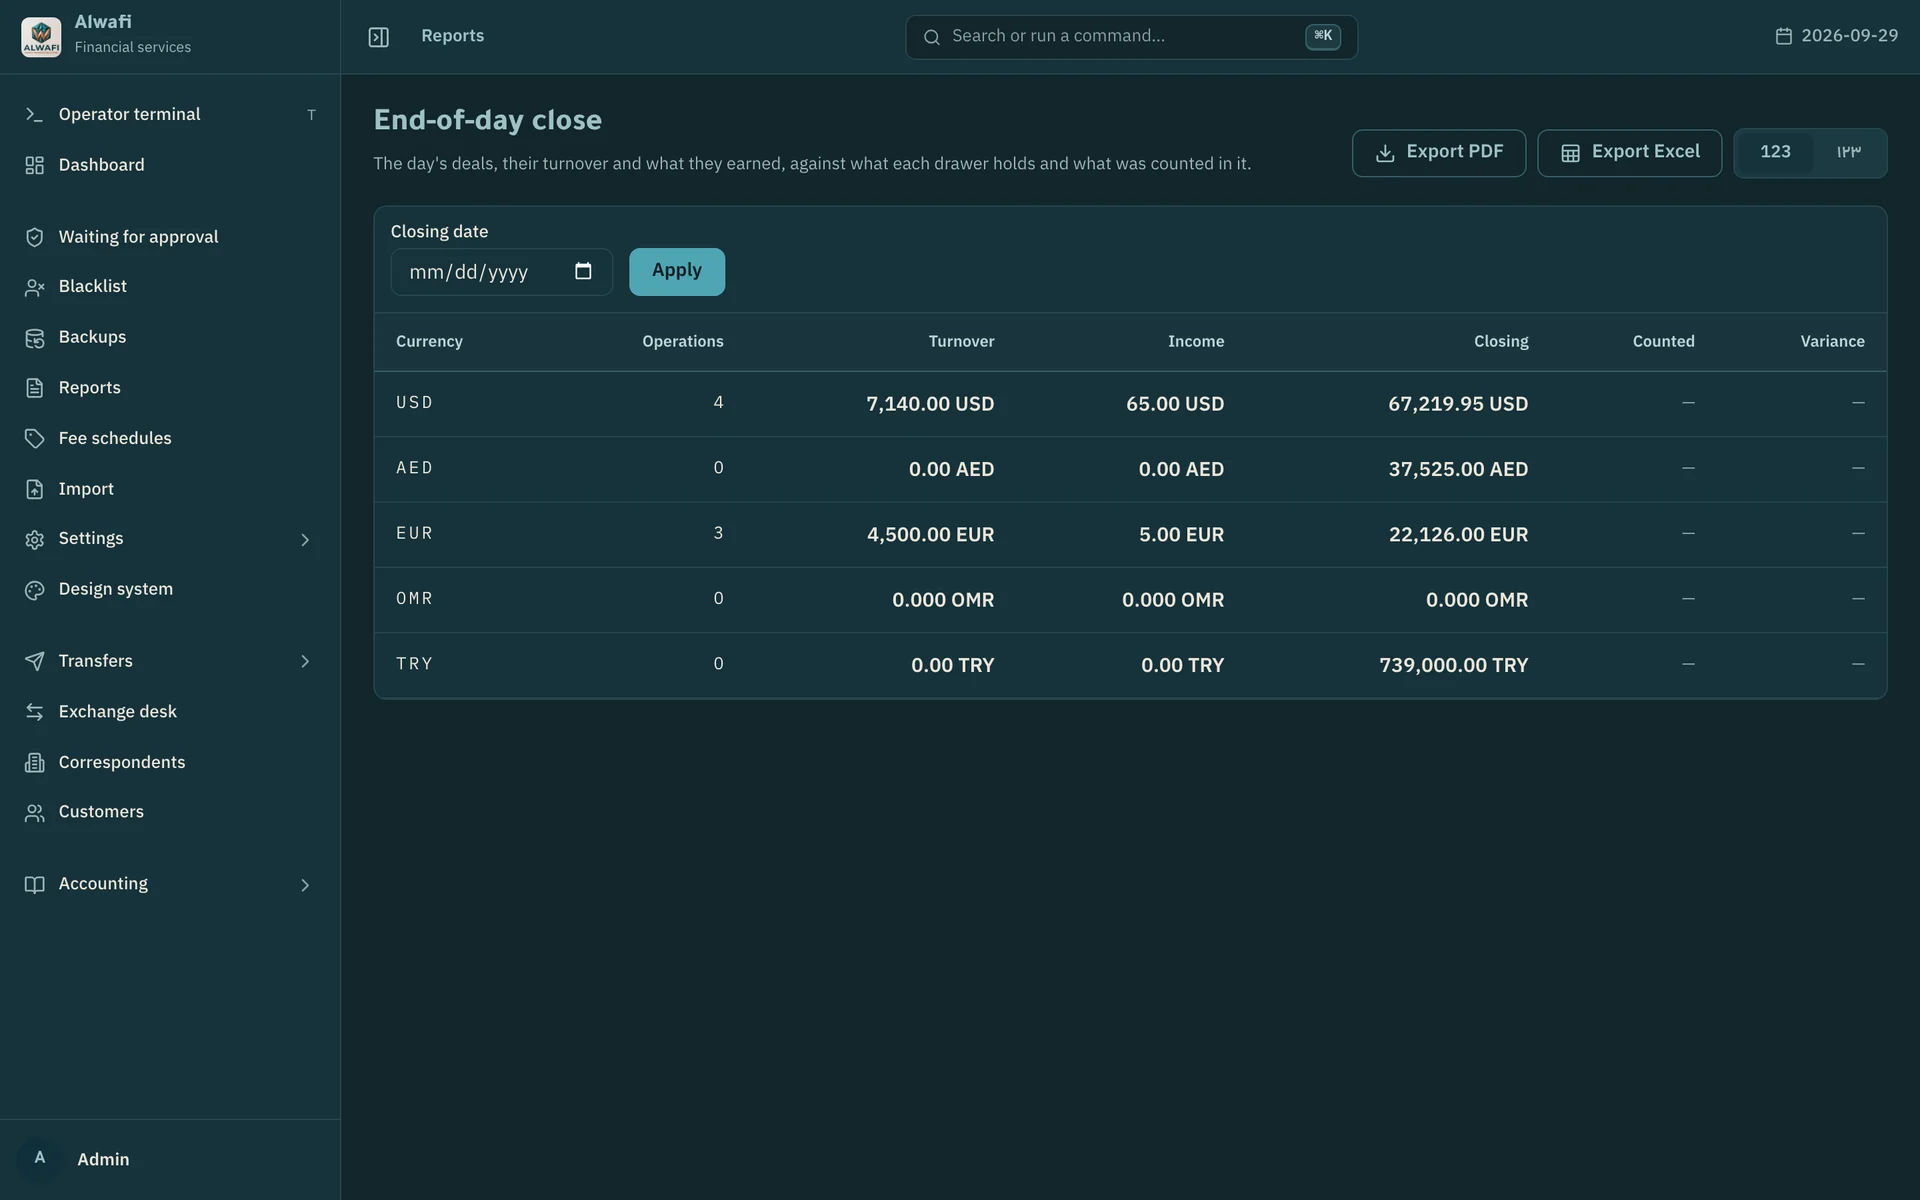Collapse sidebar using panel toggle icon

[378, 37]
